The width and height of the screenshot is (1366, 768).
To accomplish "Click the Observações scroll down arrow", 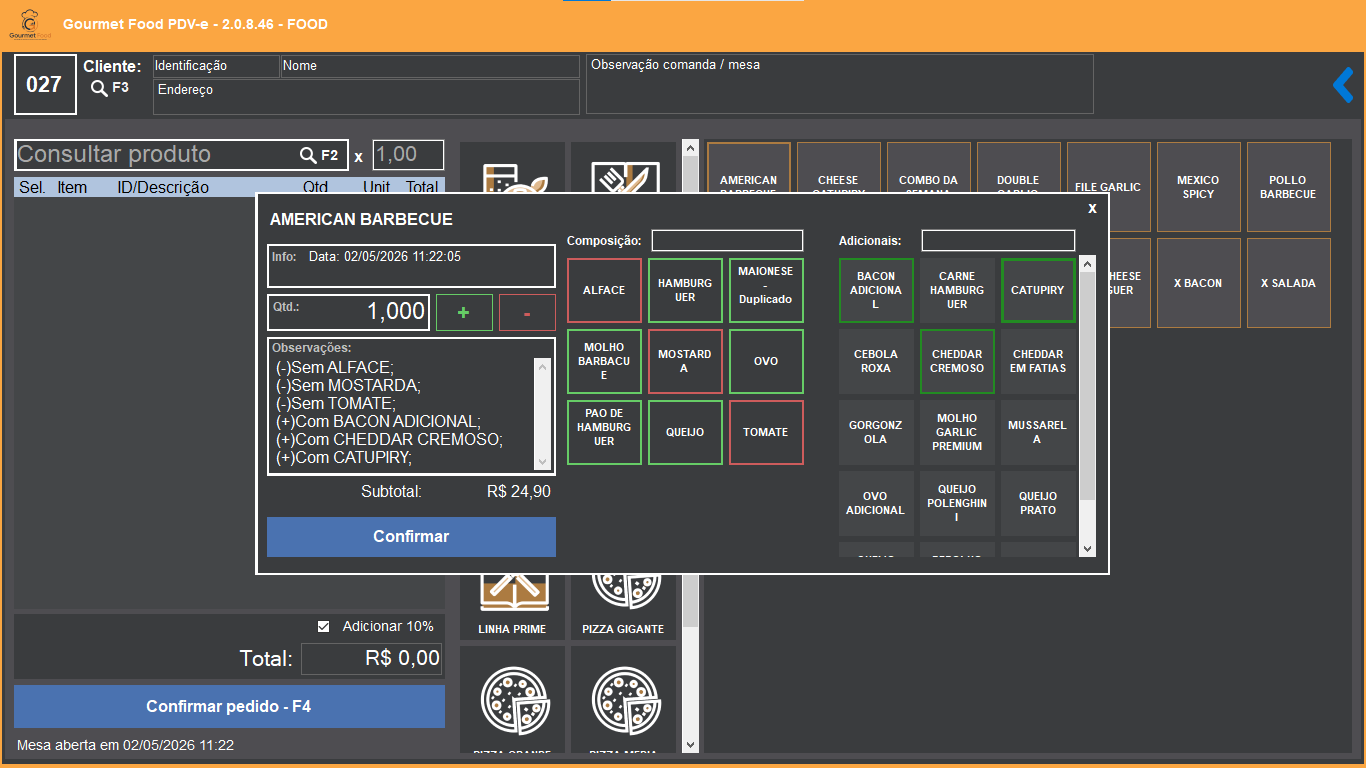I will tap(543, 461).
